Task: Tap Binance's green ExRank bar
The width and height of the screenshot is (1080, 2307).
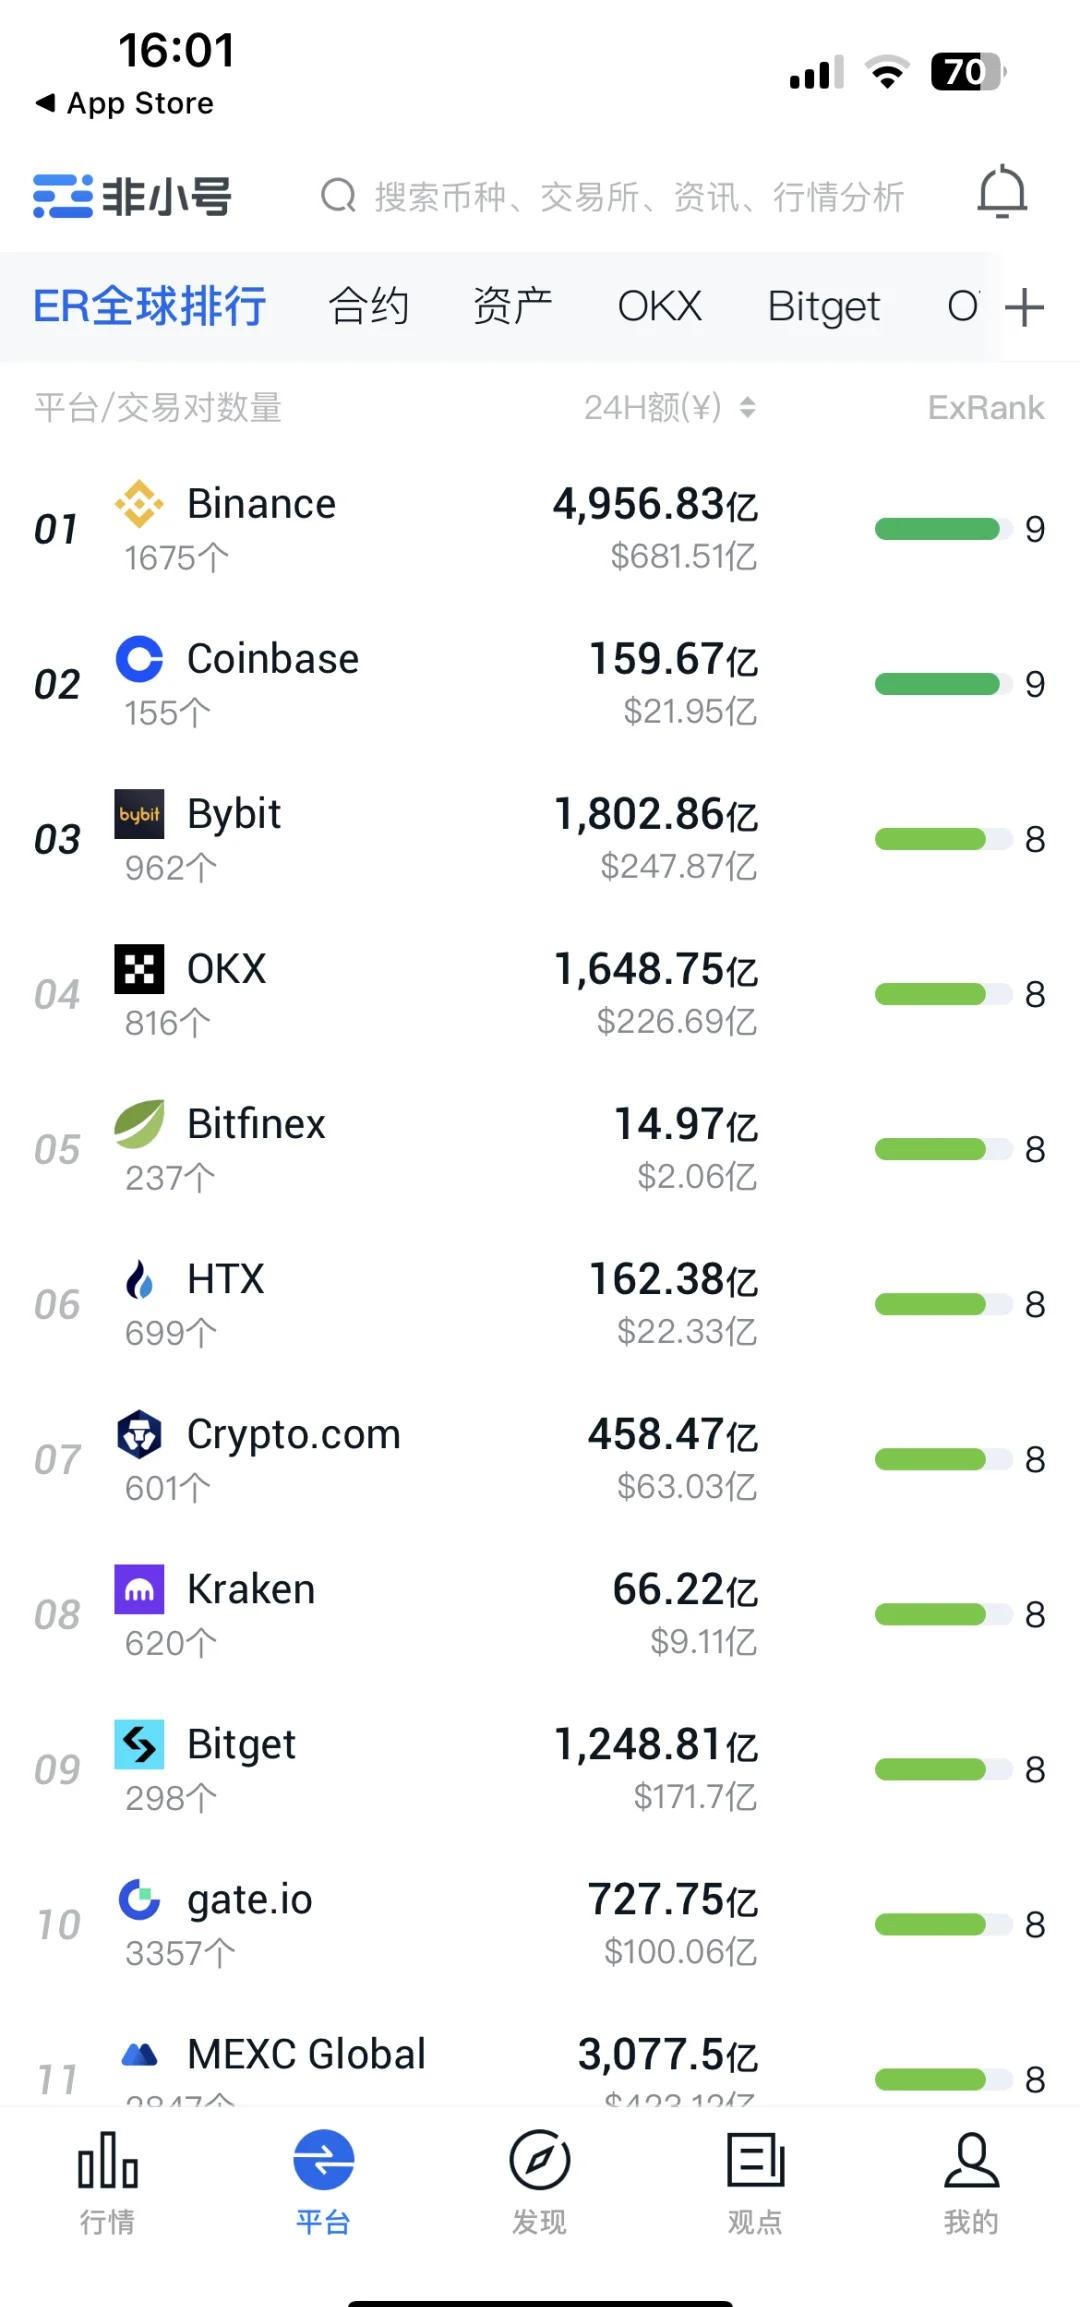Action: point(937,529)
